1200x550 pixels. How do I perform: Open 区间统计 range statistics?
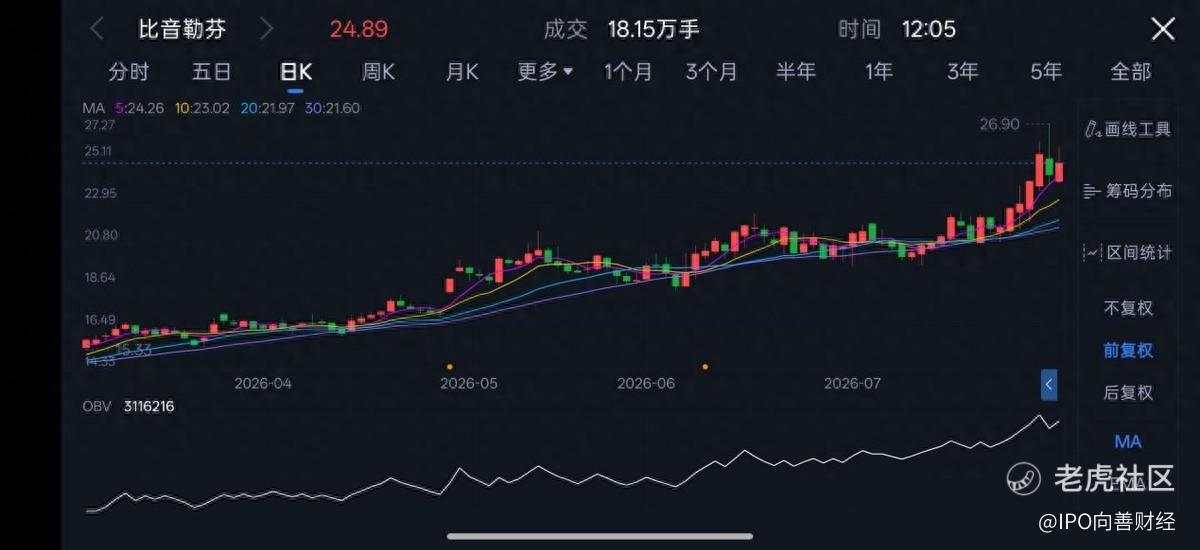[x=1128, y=252]
